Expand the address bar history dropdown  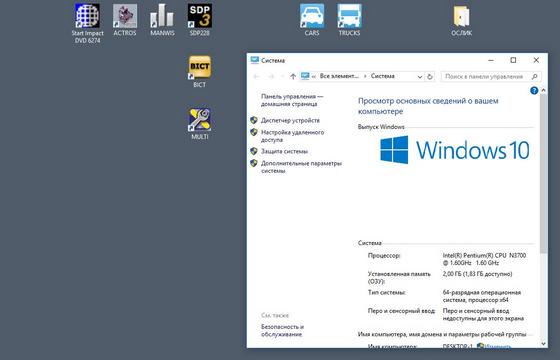tap(420, 76)
